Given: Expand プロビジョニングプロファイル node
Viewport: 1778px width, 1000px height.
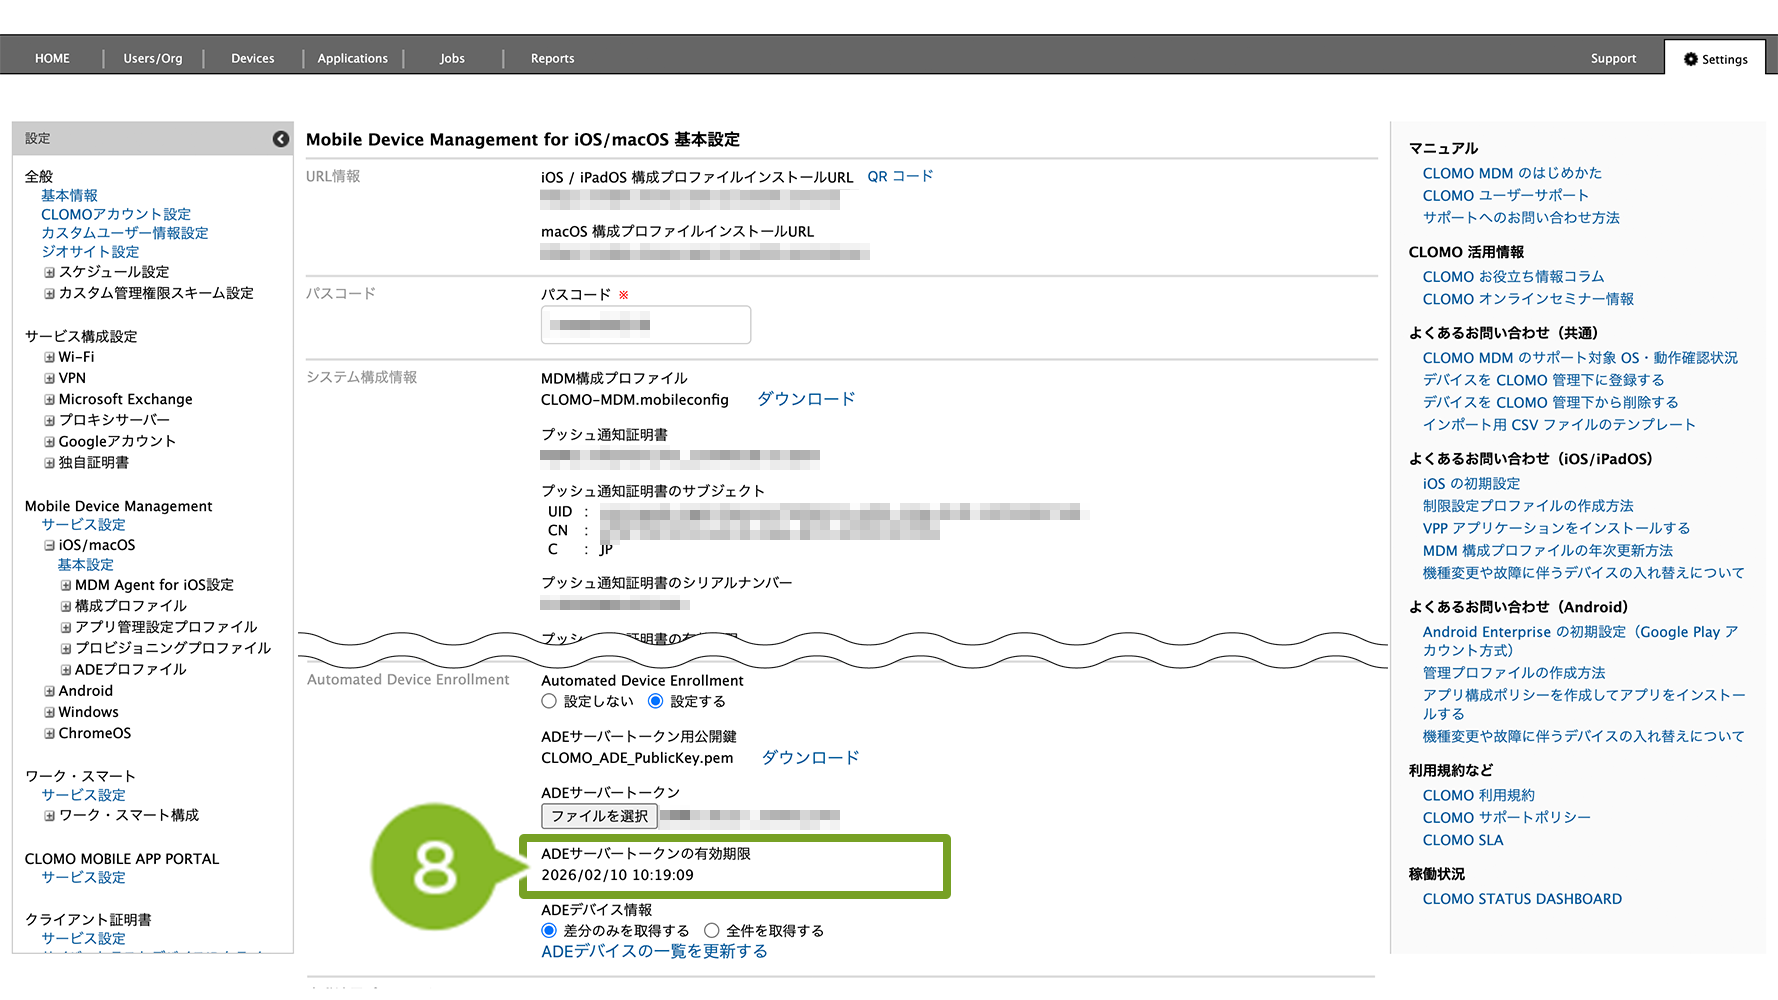Looking at the screenshot, I should [x=66, y=648].
